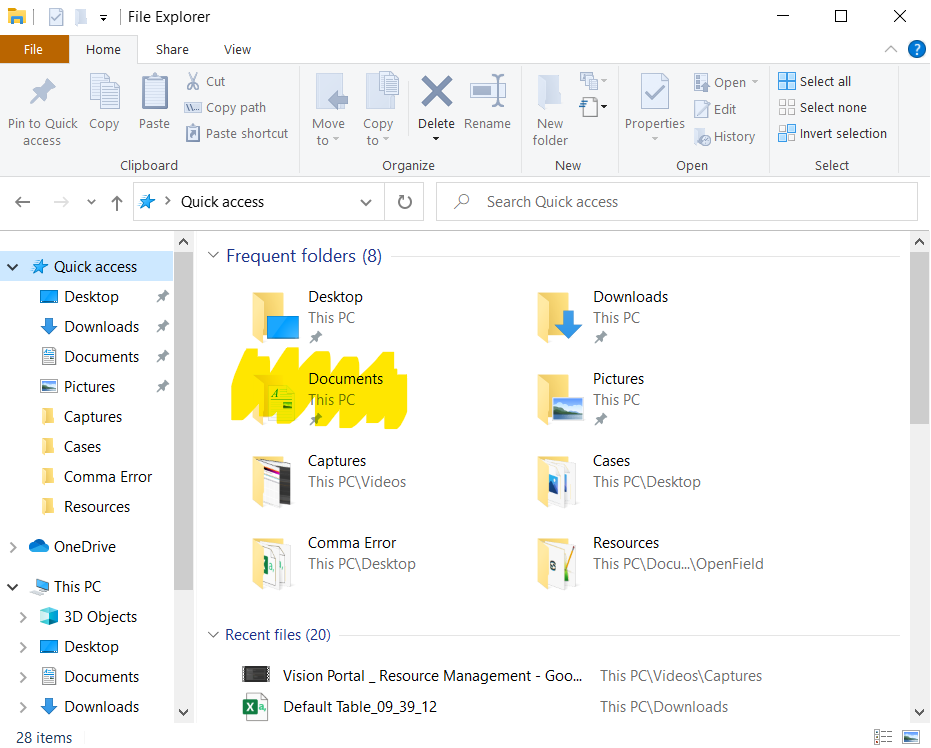
Task: Open the Customize Quick Access Toolbar menu
Action: 103,18
